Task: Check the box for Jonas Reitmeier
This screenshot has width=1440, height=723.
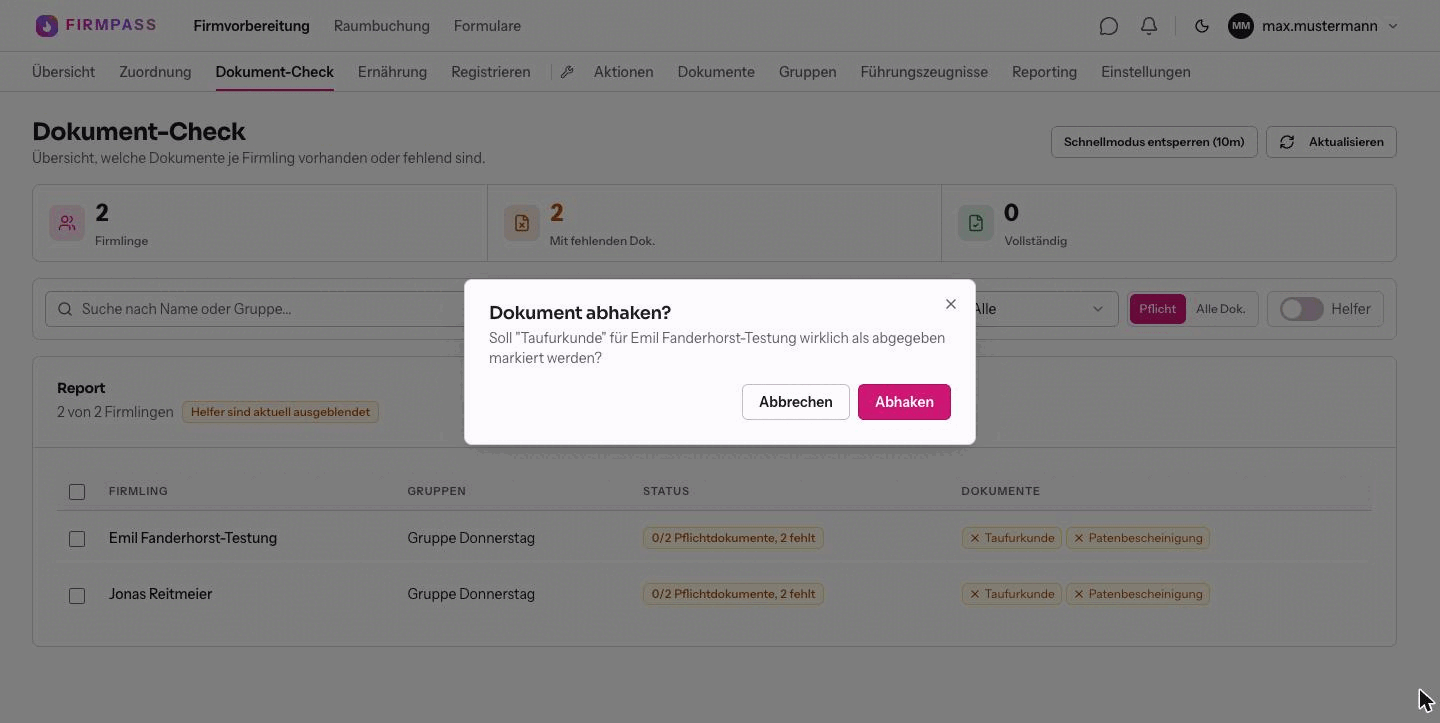Action: (77, 595)
